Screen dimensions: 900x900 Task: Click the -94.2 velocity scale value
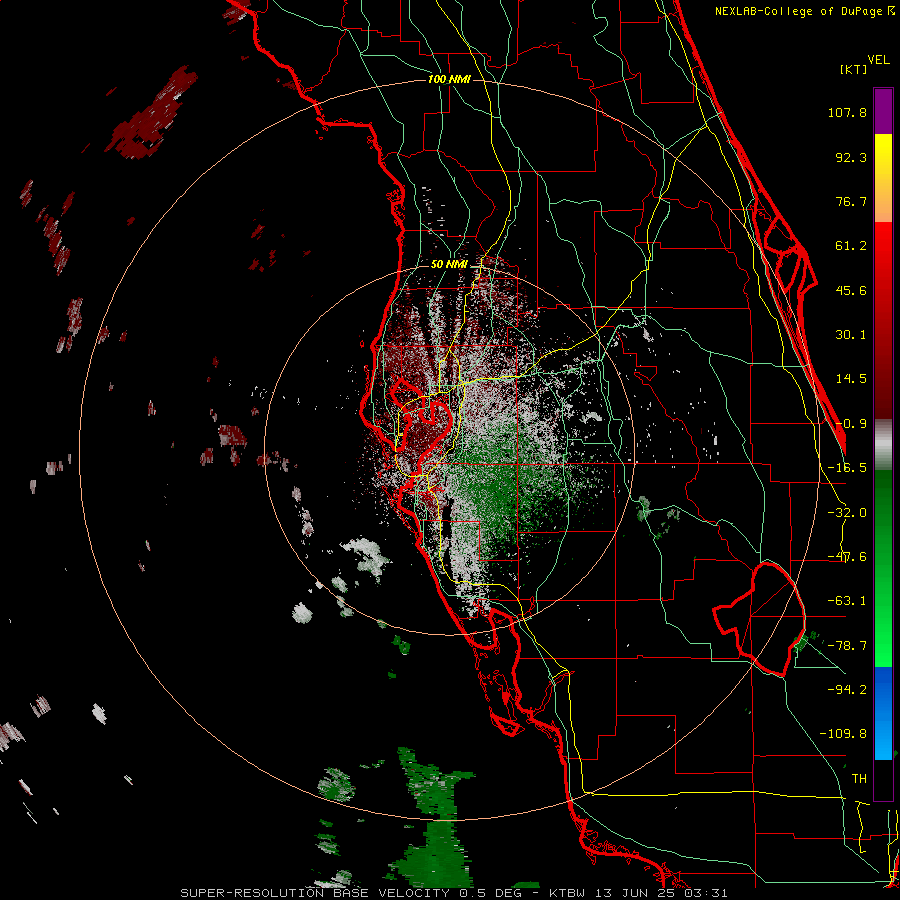tap(847, 689)
